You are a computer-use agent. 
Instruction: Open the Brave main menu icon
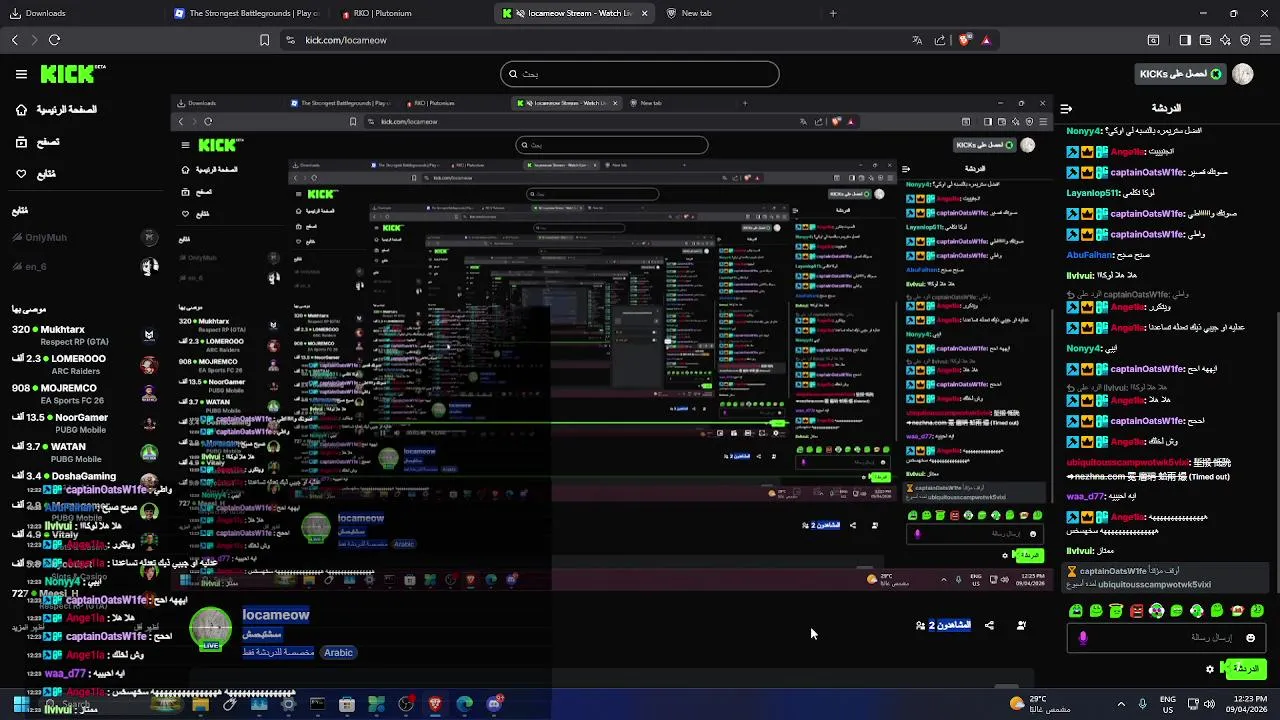[x=1266, y=40]
